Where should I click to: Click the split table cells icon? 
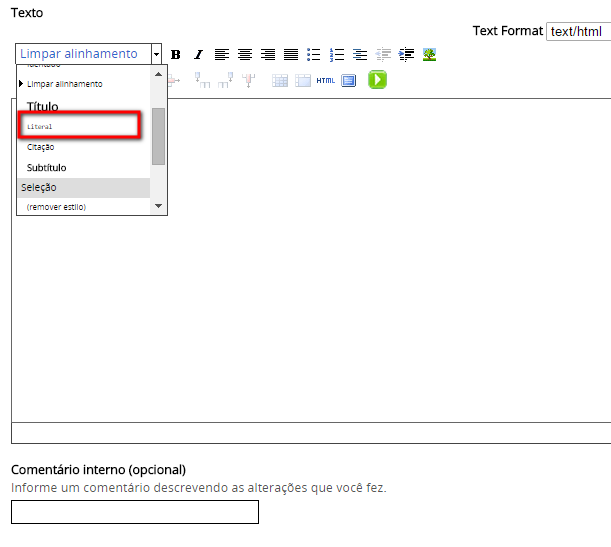pos(280,81)
